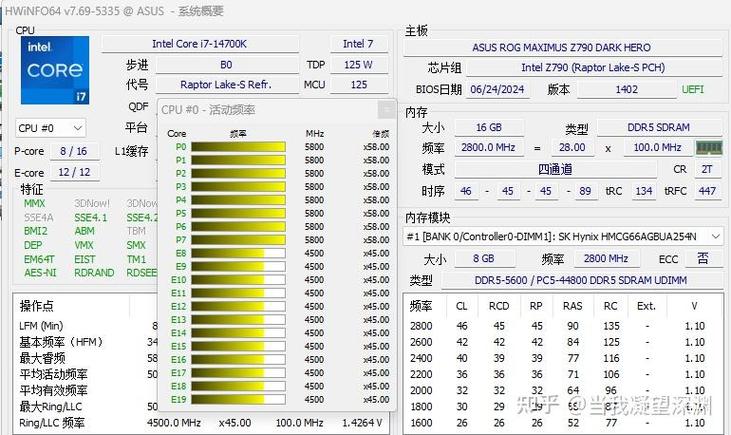Click the P3 core label
The width and height of the screenshot is (731, 435).
coord(181,186)
